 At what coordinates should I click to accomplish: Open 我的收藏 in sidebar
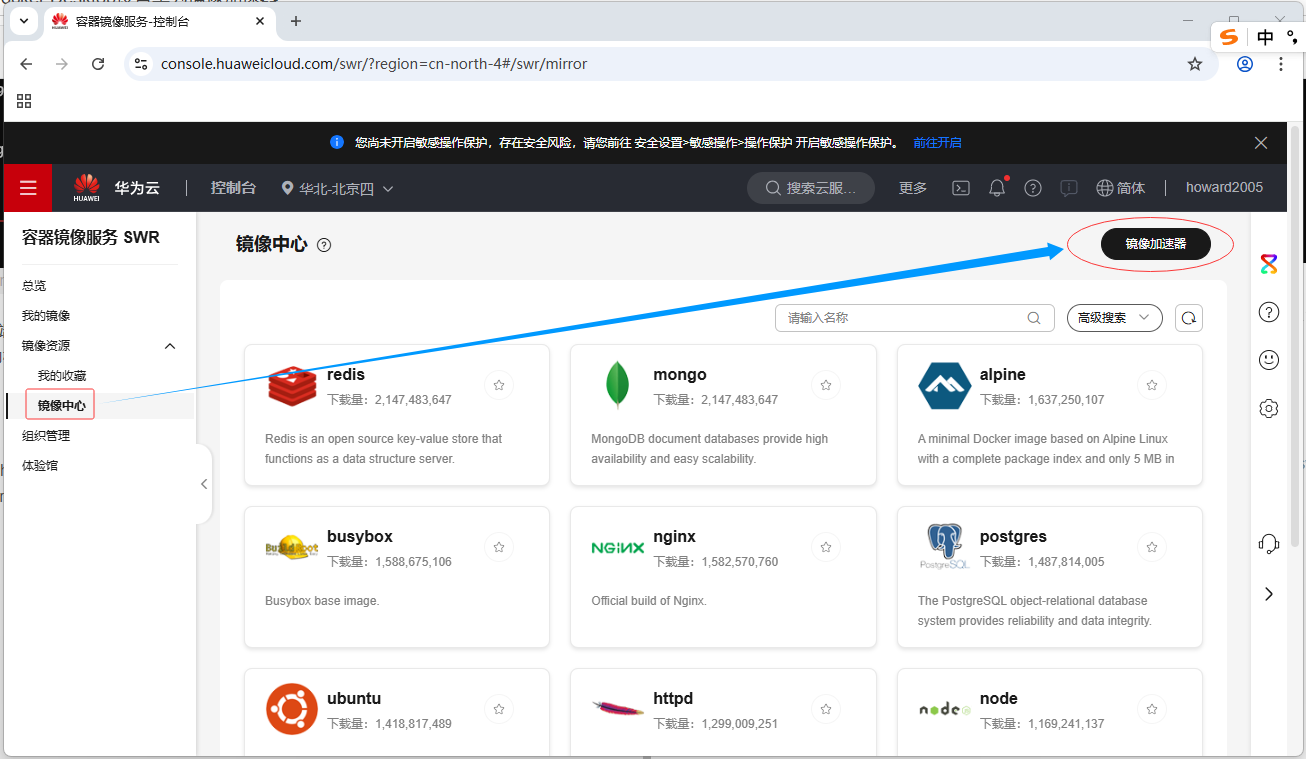tap(62, 376)
